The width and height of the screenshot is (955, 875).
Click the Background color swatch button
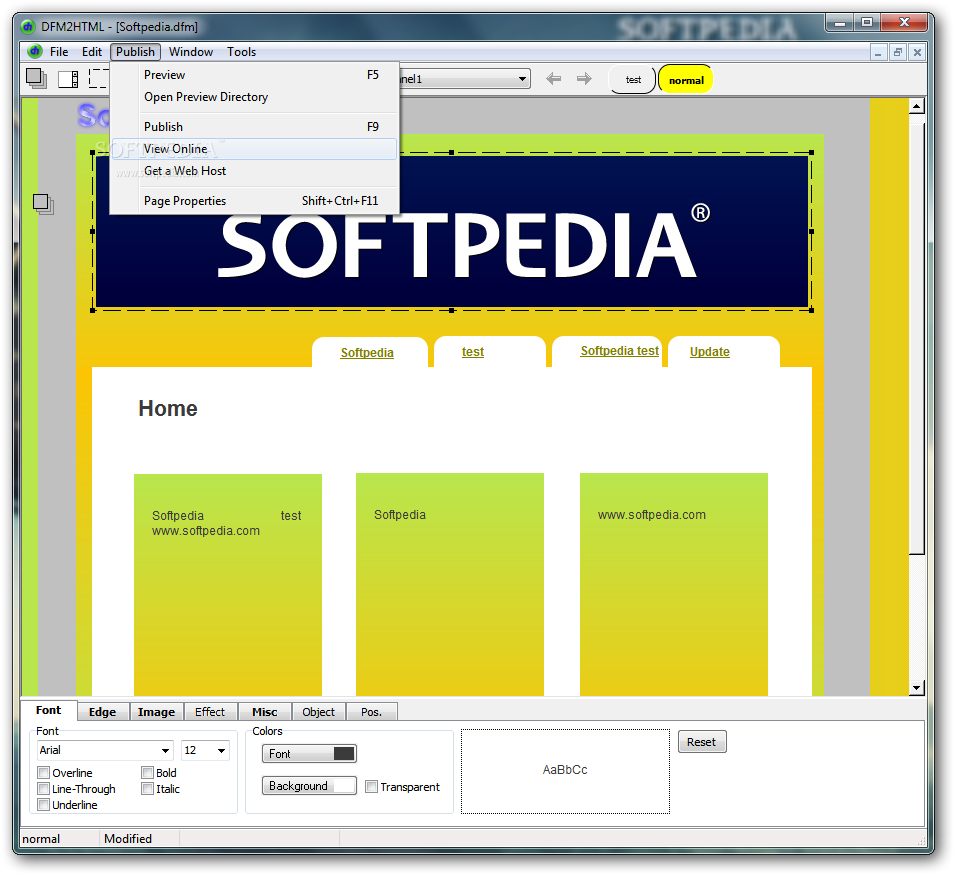click(x=309, y=786)
